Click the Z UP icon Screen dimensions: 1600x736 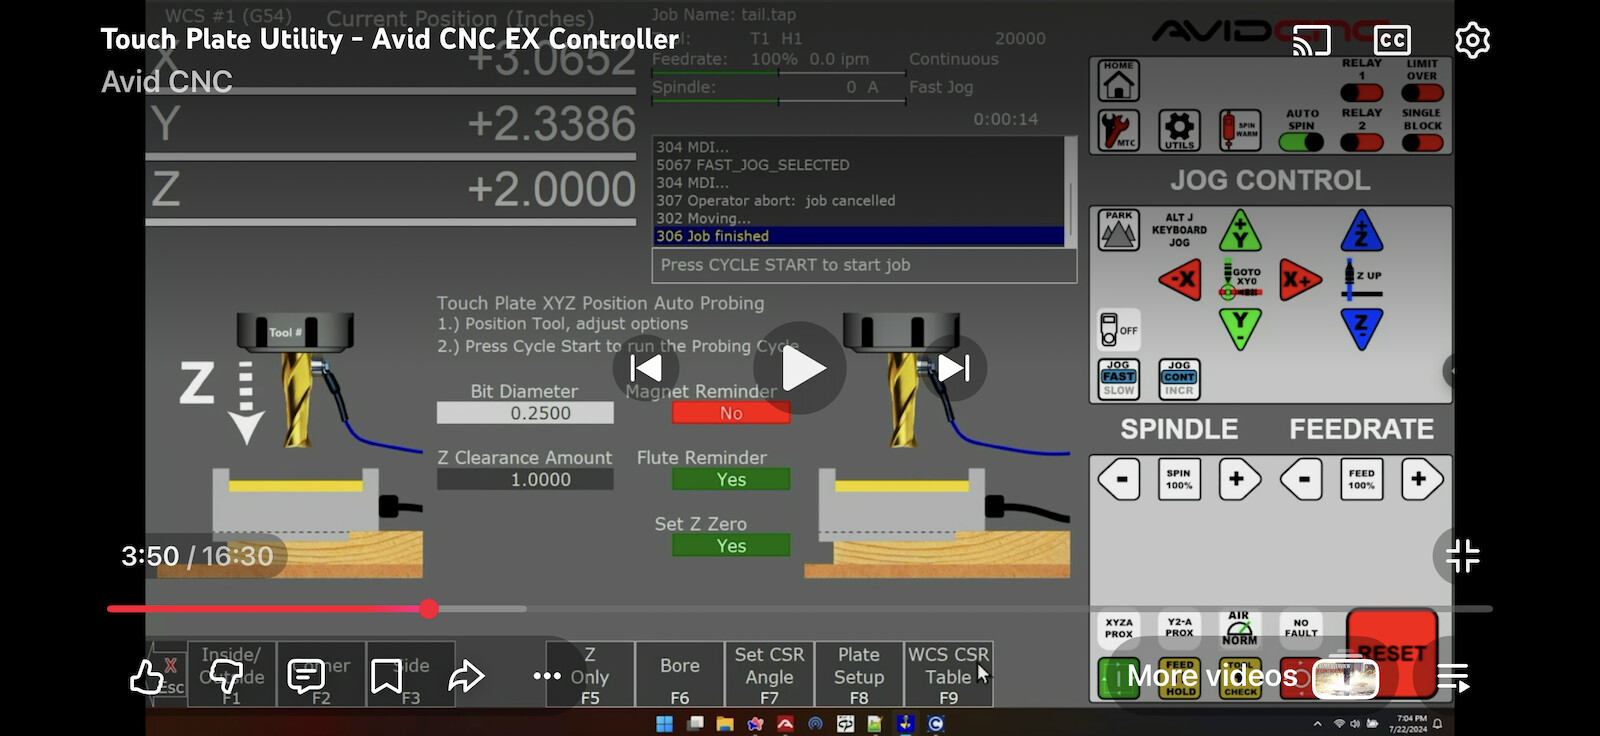coord(1361,280)
